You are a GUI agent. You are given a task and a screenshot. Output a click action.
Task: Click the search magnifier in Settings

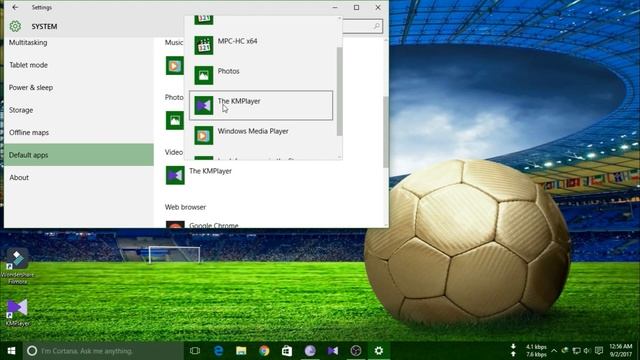pos(377,27)
